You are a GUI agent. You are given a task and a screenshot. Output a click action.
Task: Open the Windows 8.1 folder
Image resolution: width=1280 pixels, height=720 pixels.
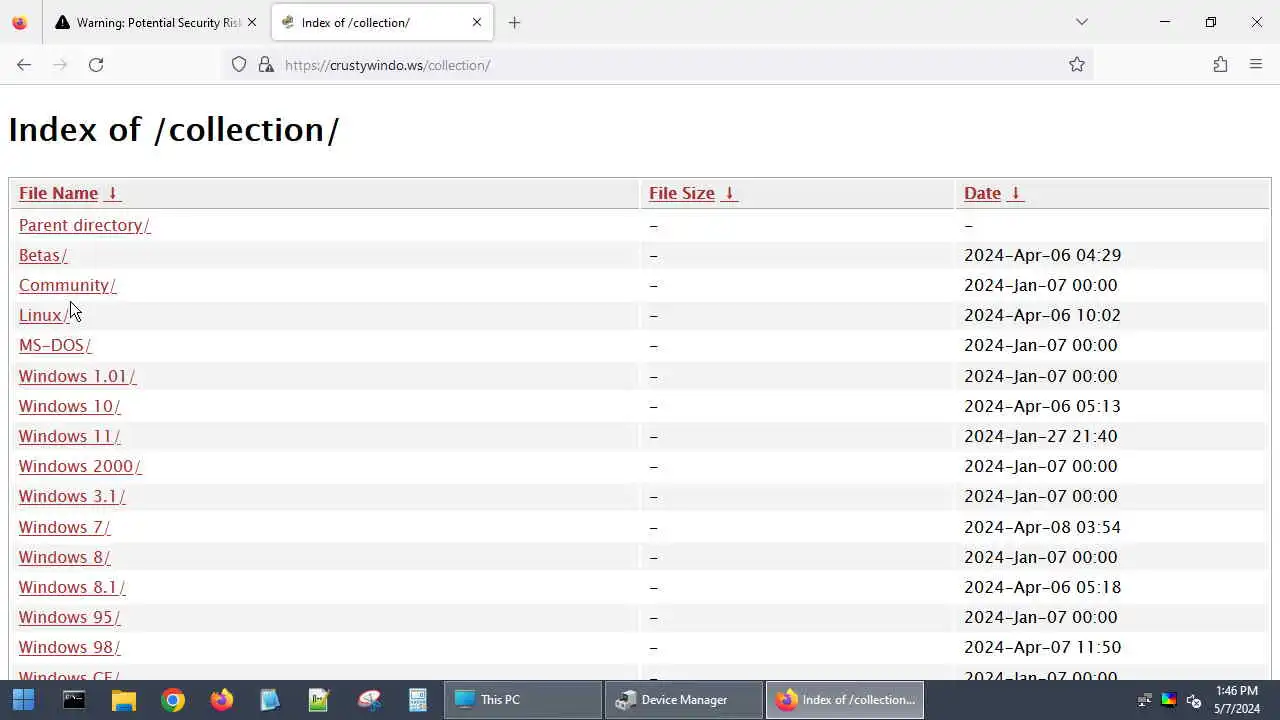72,587
